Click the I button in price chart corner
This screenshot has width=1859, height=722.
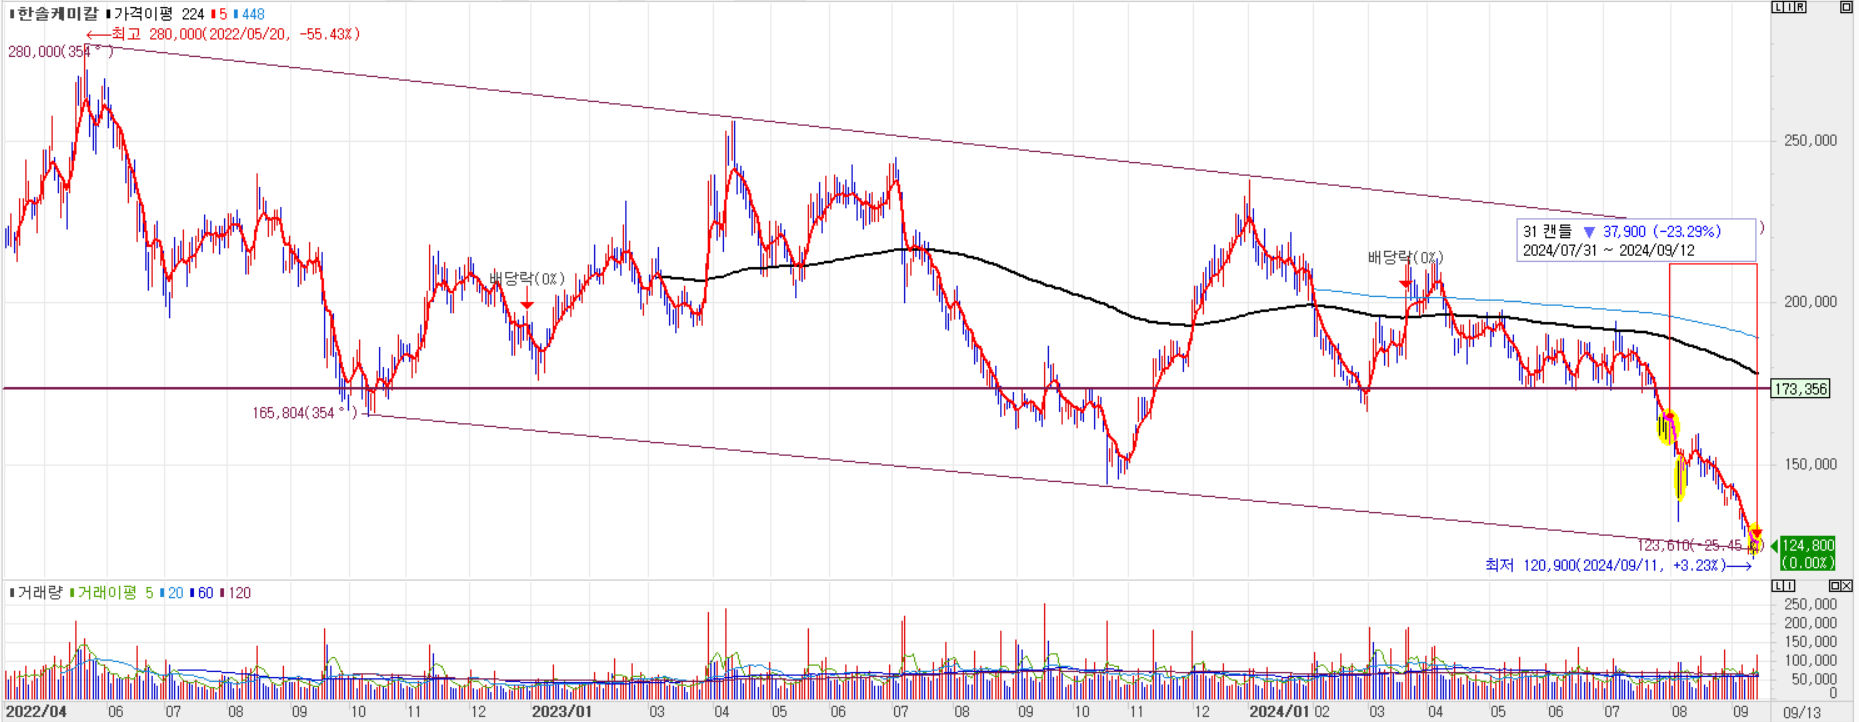[x=1789, y=7]
